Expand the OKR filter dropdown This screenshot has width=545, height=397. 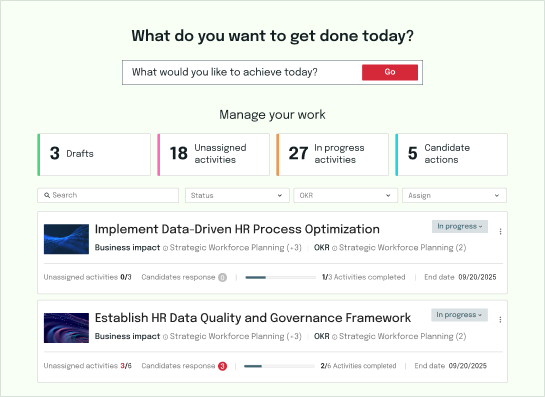pos(345,195)
